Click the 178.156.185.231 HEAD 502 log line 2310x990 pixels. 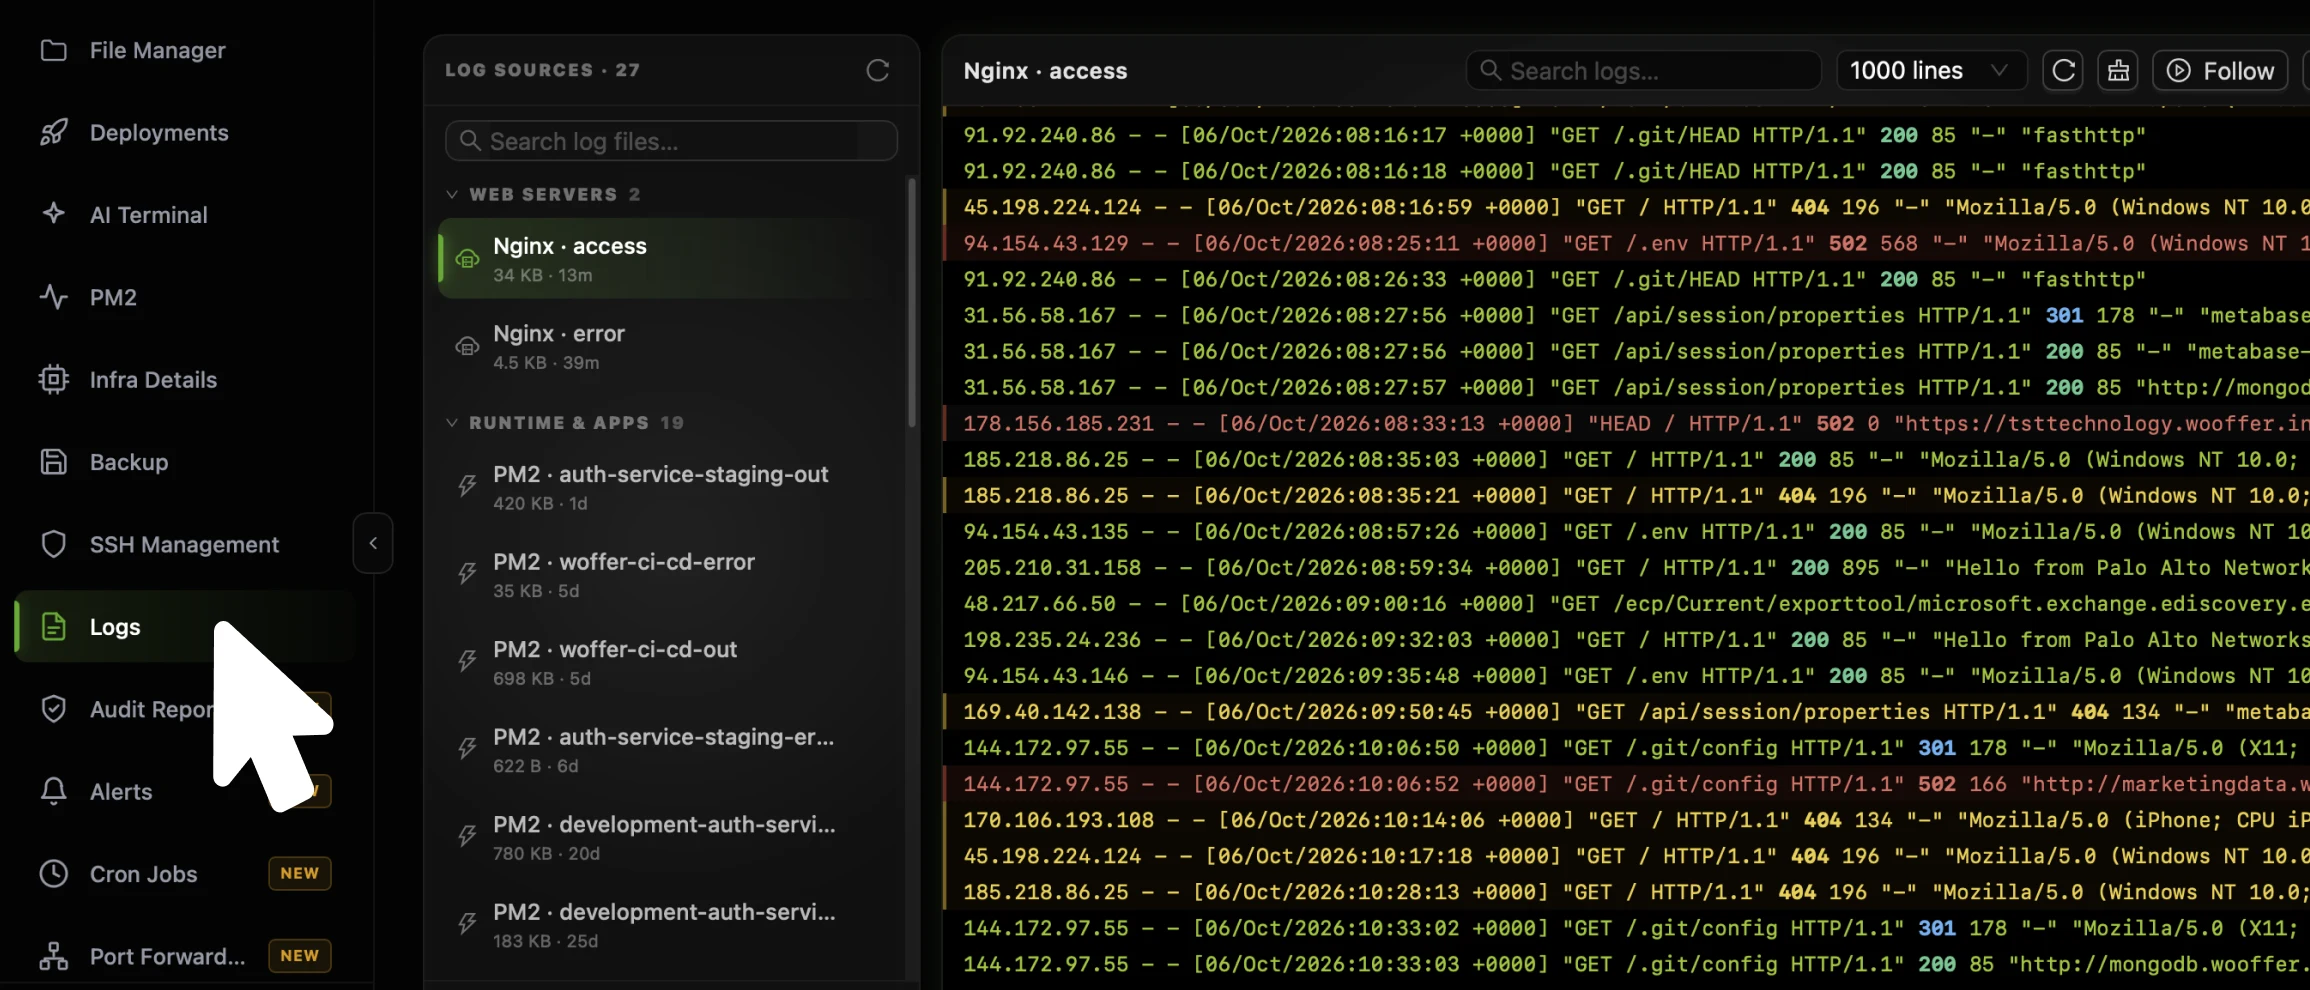(x=1627, y=423)
